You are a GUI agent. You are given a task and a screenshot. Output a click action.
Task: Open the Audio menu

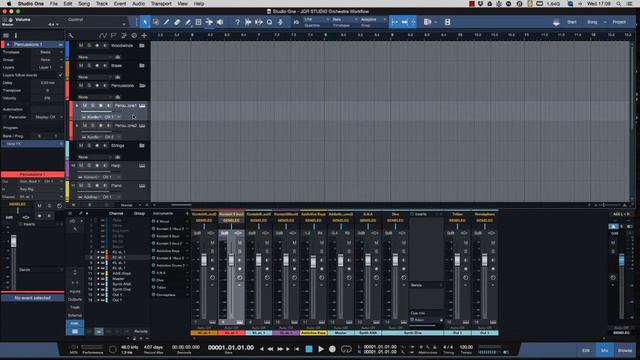pos(138,4)
